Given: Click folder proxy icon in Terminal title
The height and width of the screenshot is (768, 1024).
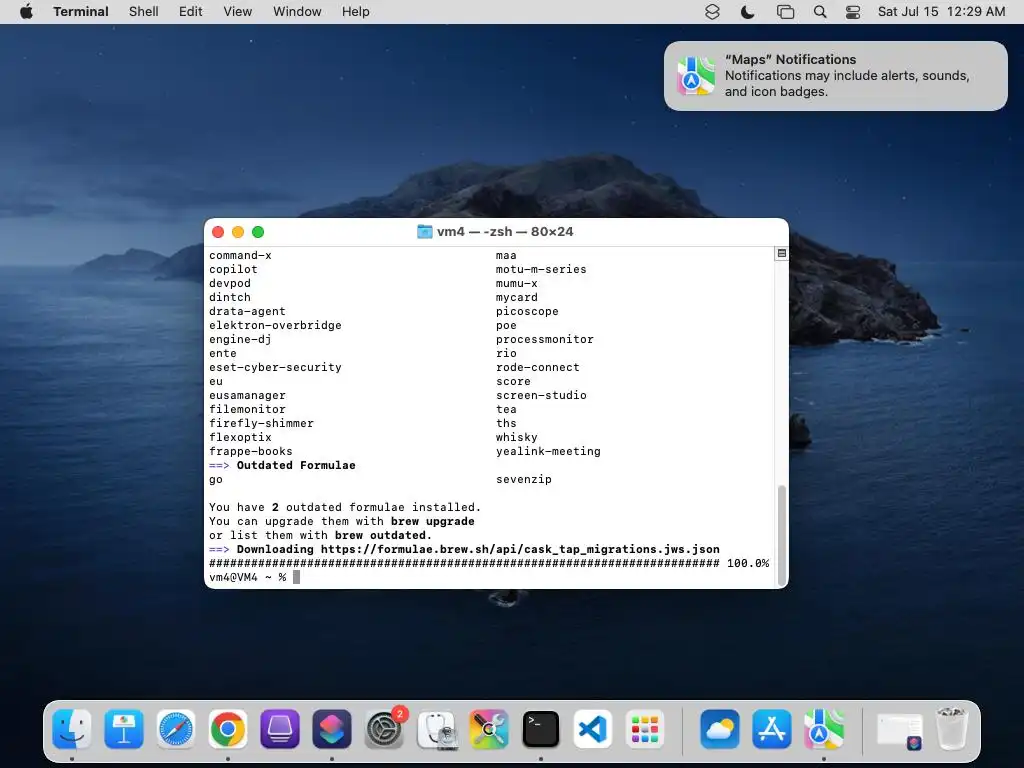Looking at the screenshot, I should pos(424,232).
